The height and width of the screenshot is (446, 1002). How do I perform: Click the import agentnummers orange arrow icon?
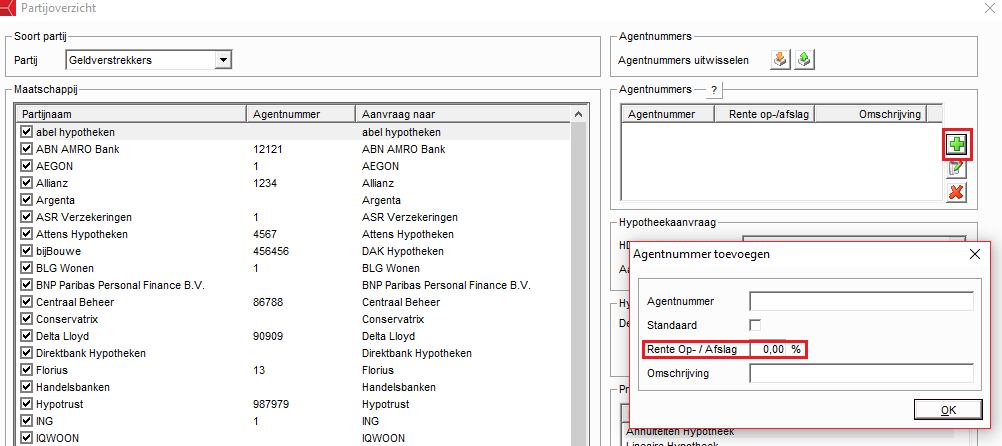780,59
